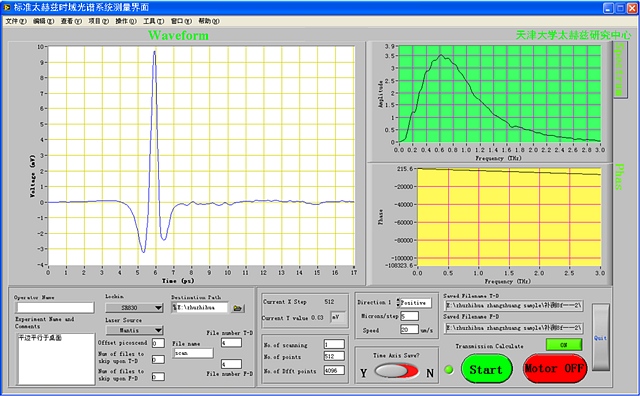Open the 查看 (View) menu
Viewport: 640px width, 396px height.
click(x=71, y=21)
